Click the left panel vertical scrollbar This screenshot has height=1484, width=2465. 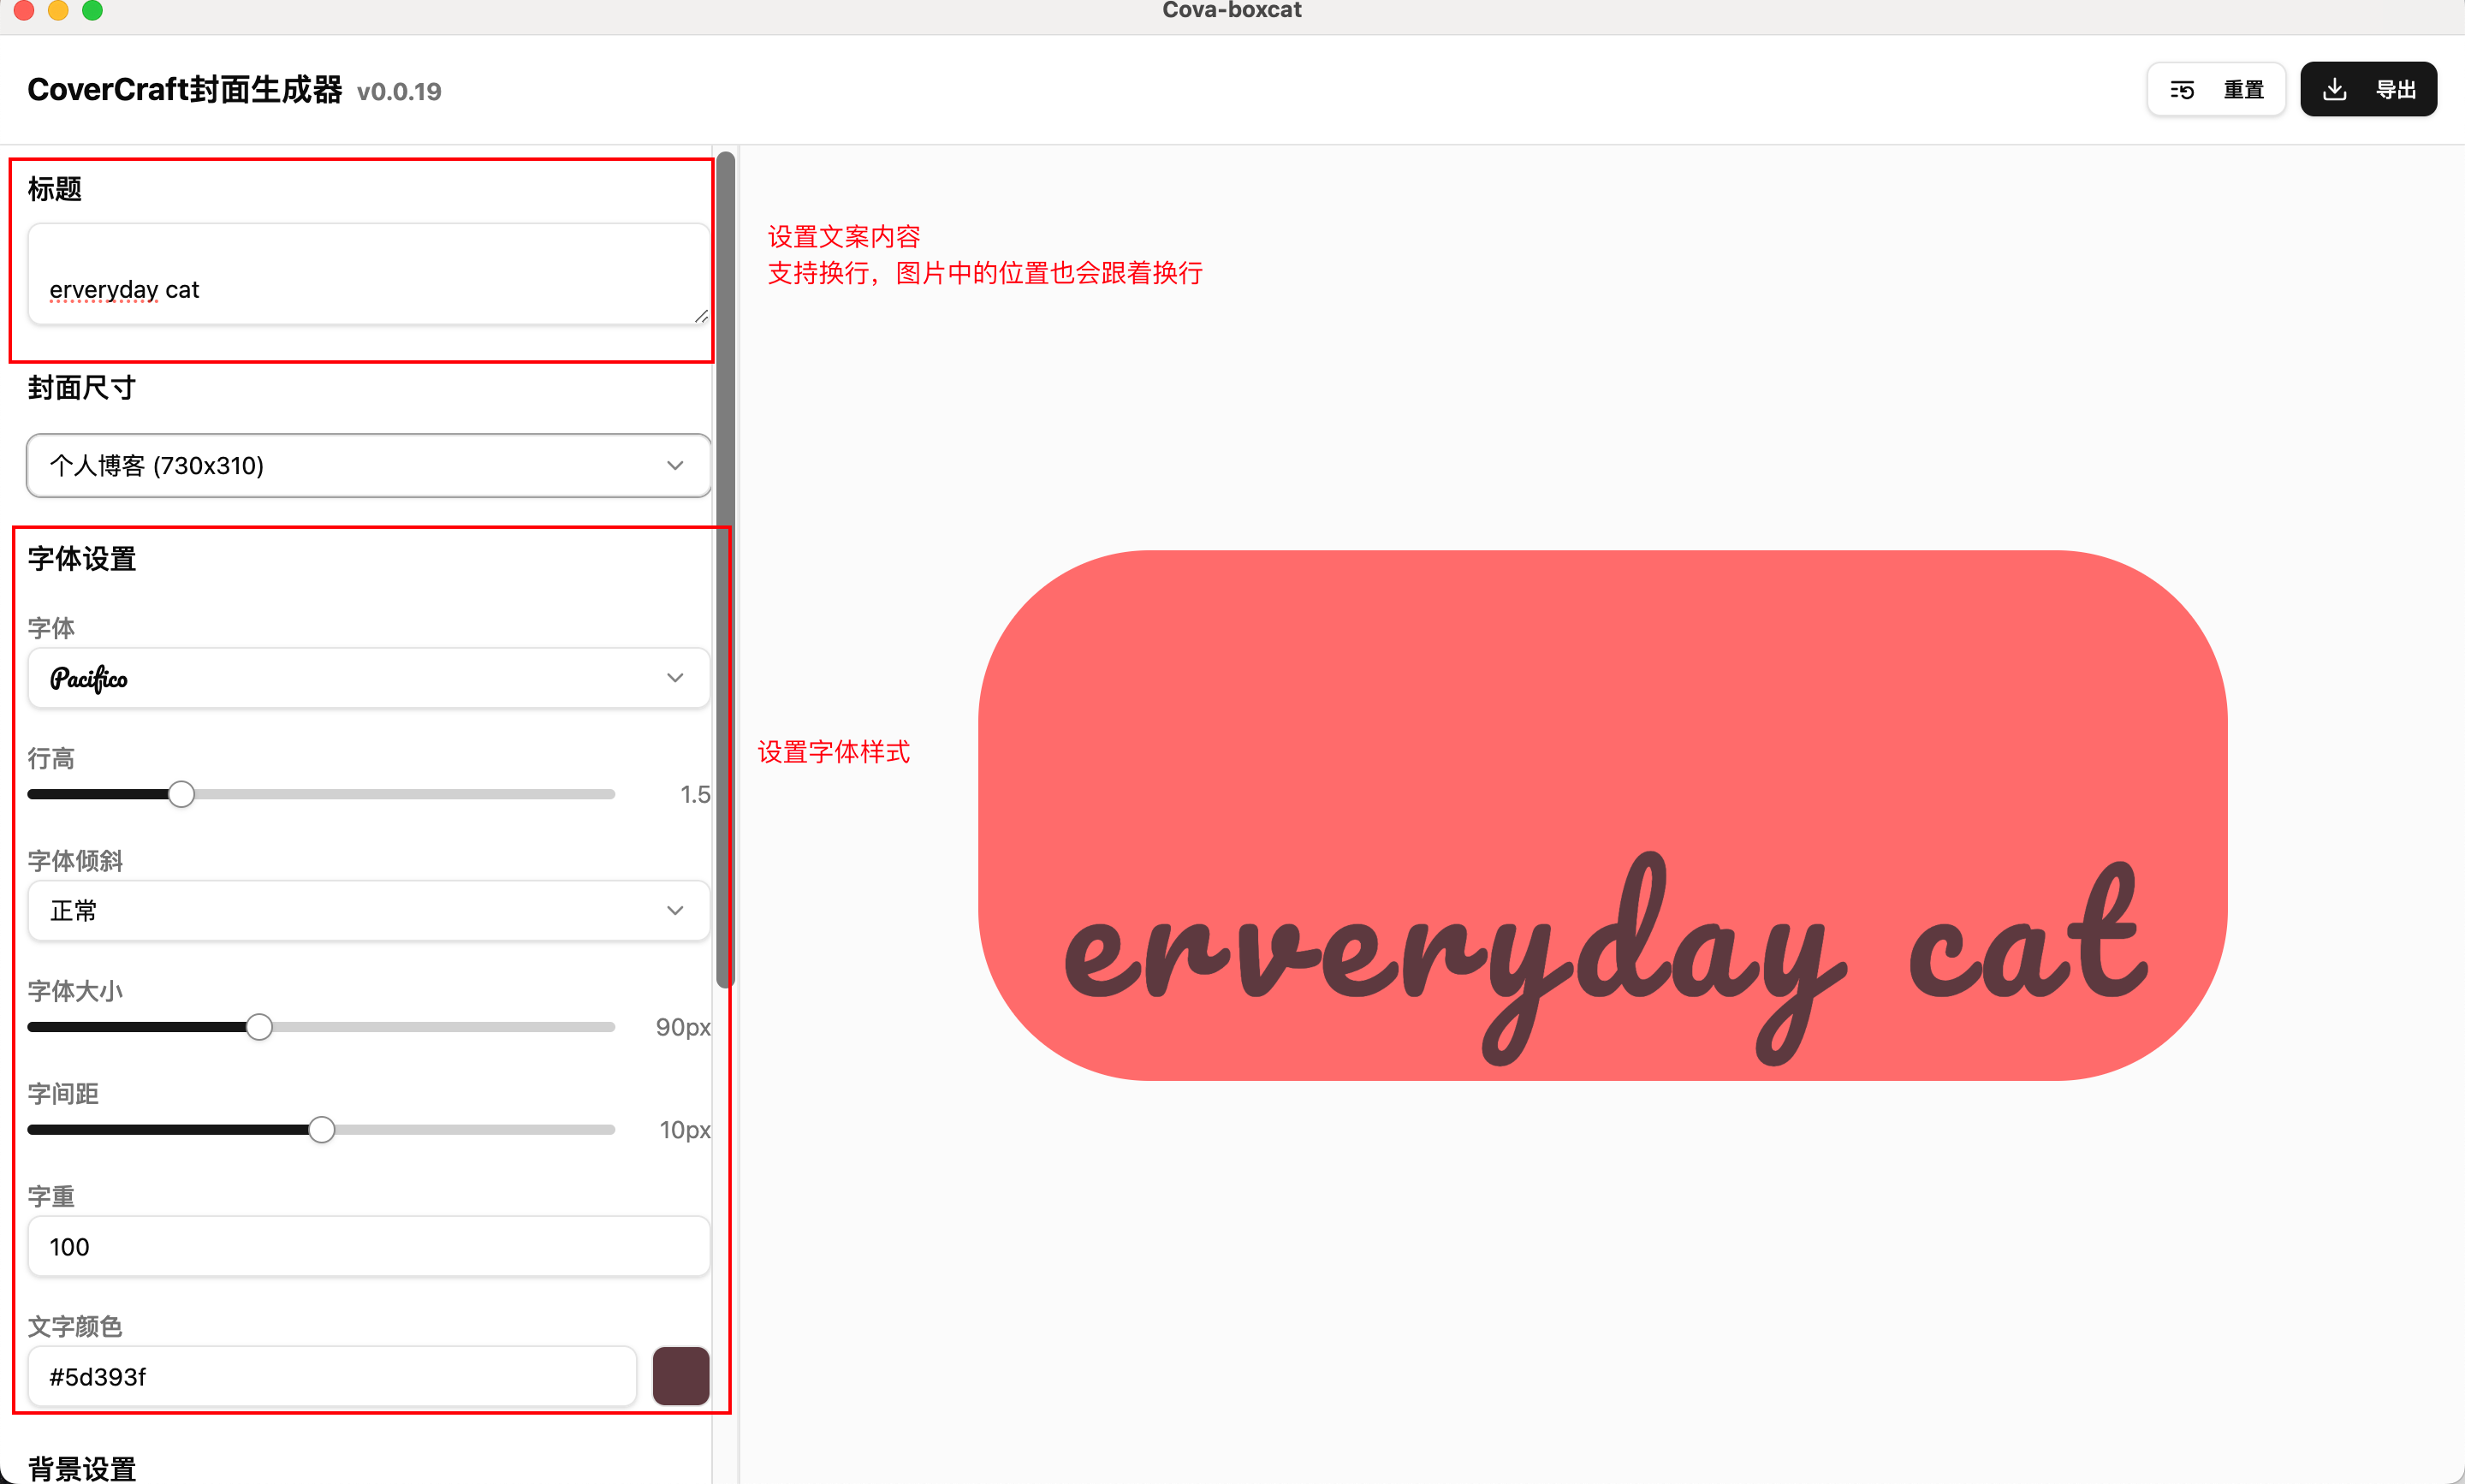pyautogui.click(x=726, y=569)
